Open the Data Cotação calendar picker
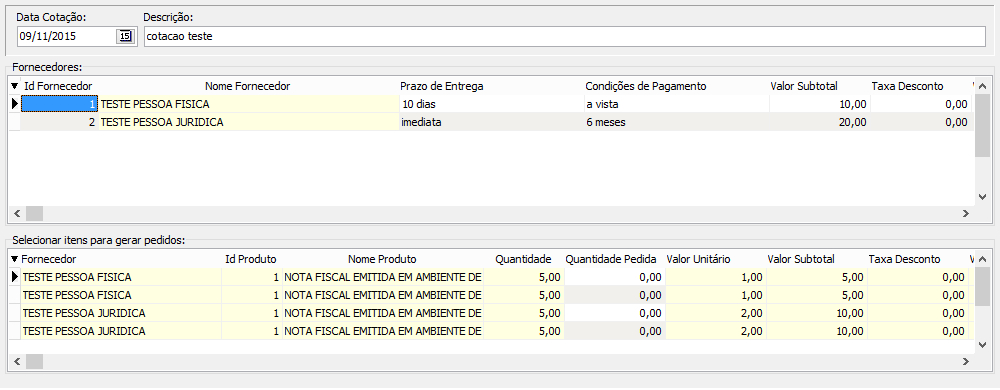The width and height of the screenshot is (1000, 390). [126, 36]
